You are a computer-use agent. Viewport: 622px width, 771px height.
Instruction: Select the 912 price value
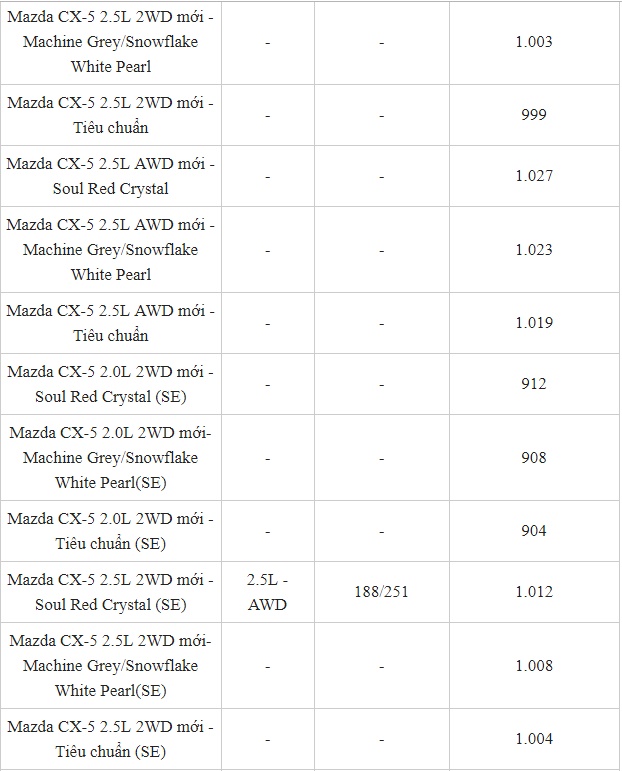click(533, 384)
